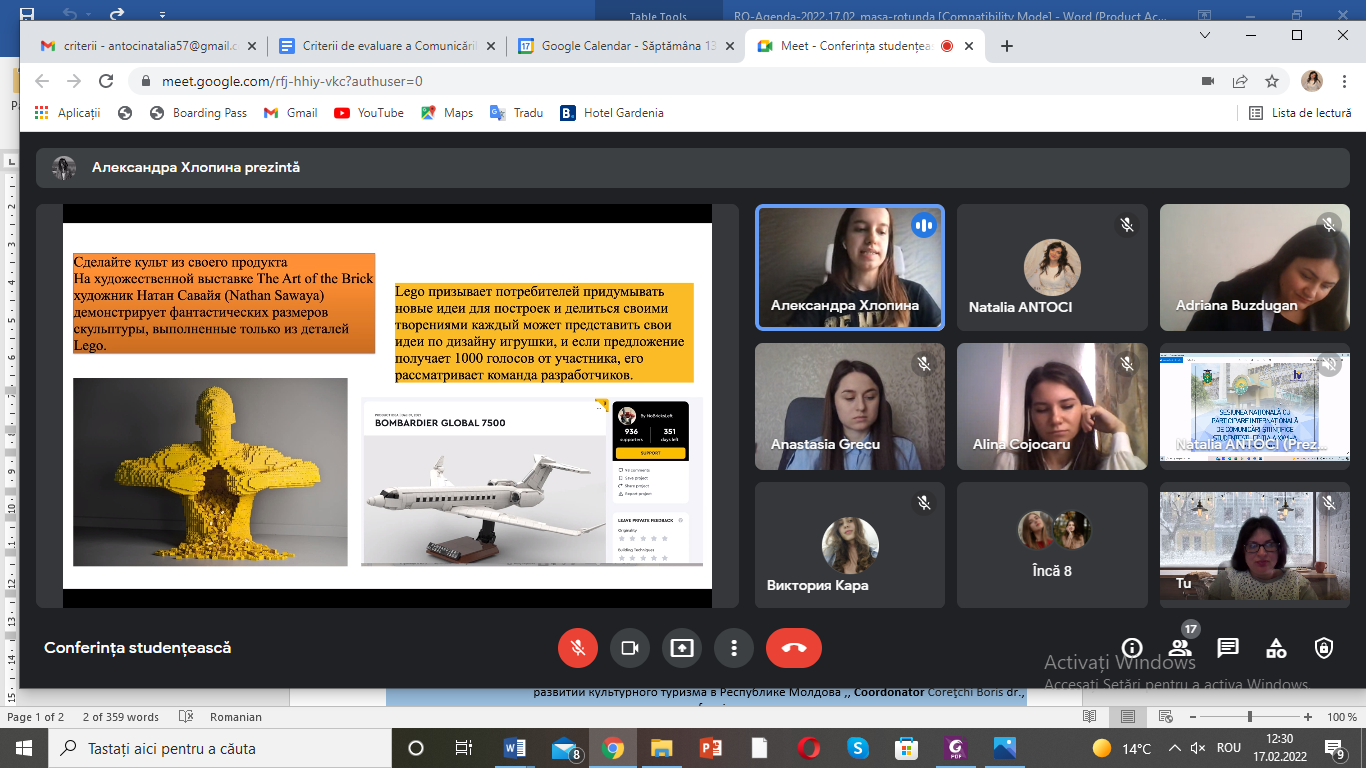Open more options three-dot menu
Image resolution: width=1366 pixels, height=768 pixels.
point(734,648)
